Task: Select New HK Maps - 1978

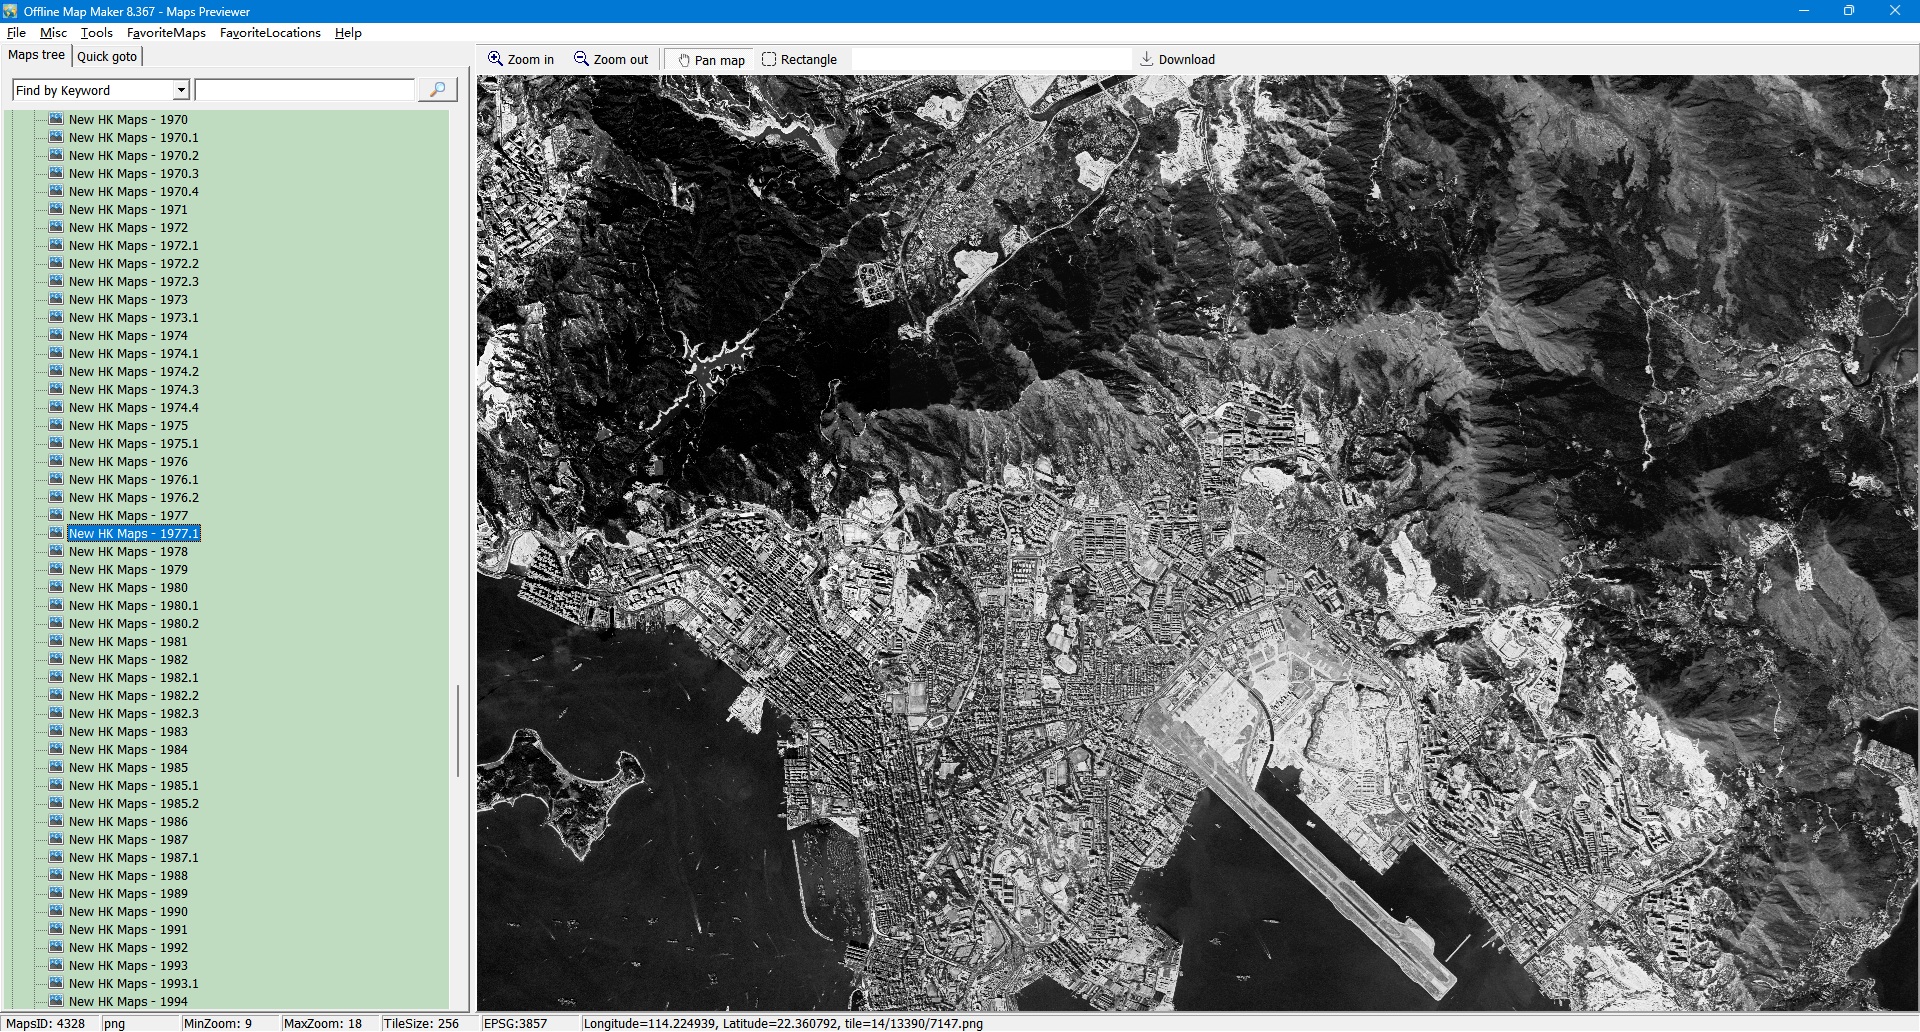Action: (128, 552)
